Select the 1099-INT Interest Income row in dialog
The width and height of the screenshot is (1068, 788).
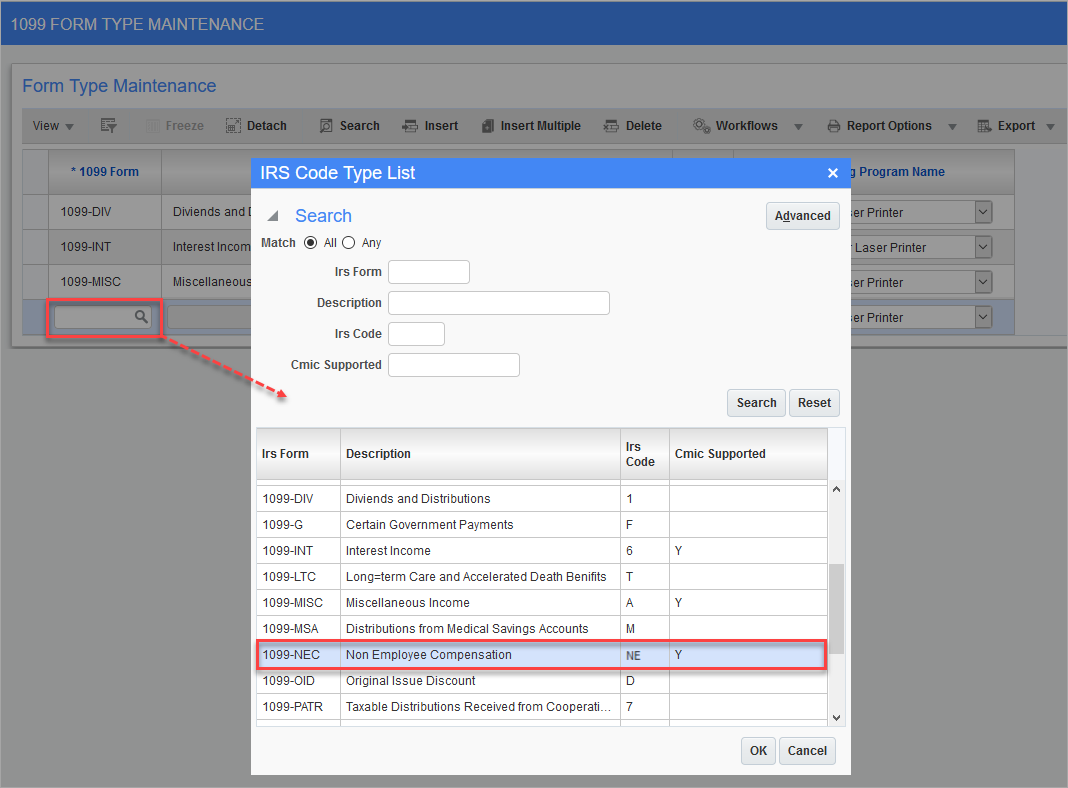[x=541, y=550]
